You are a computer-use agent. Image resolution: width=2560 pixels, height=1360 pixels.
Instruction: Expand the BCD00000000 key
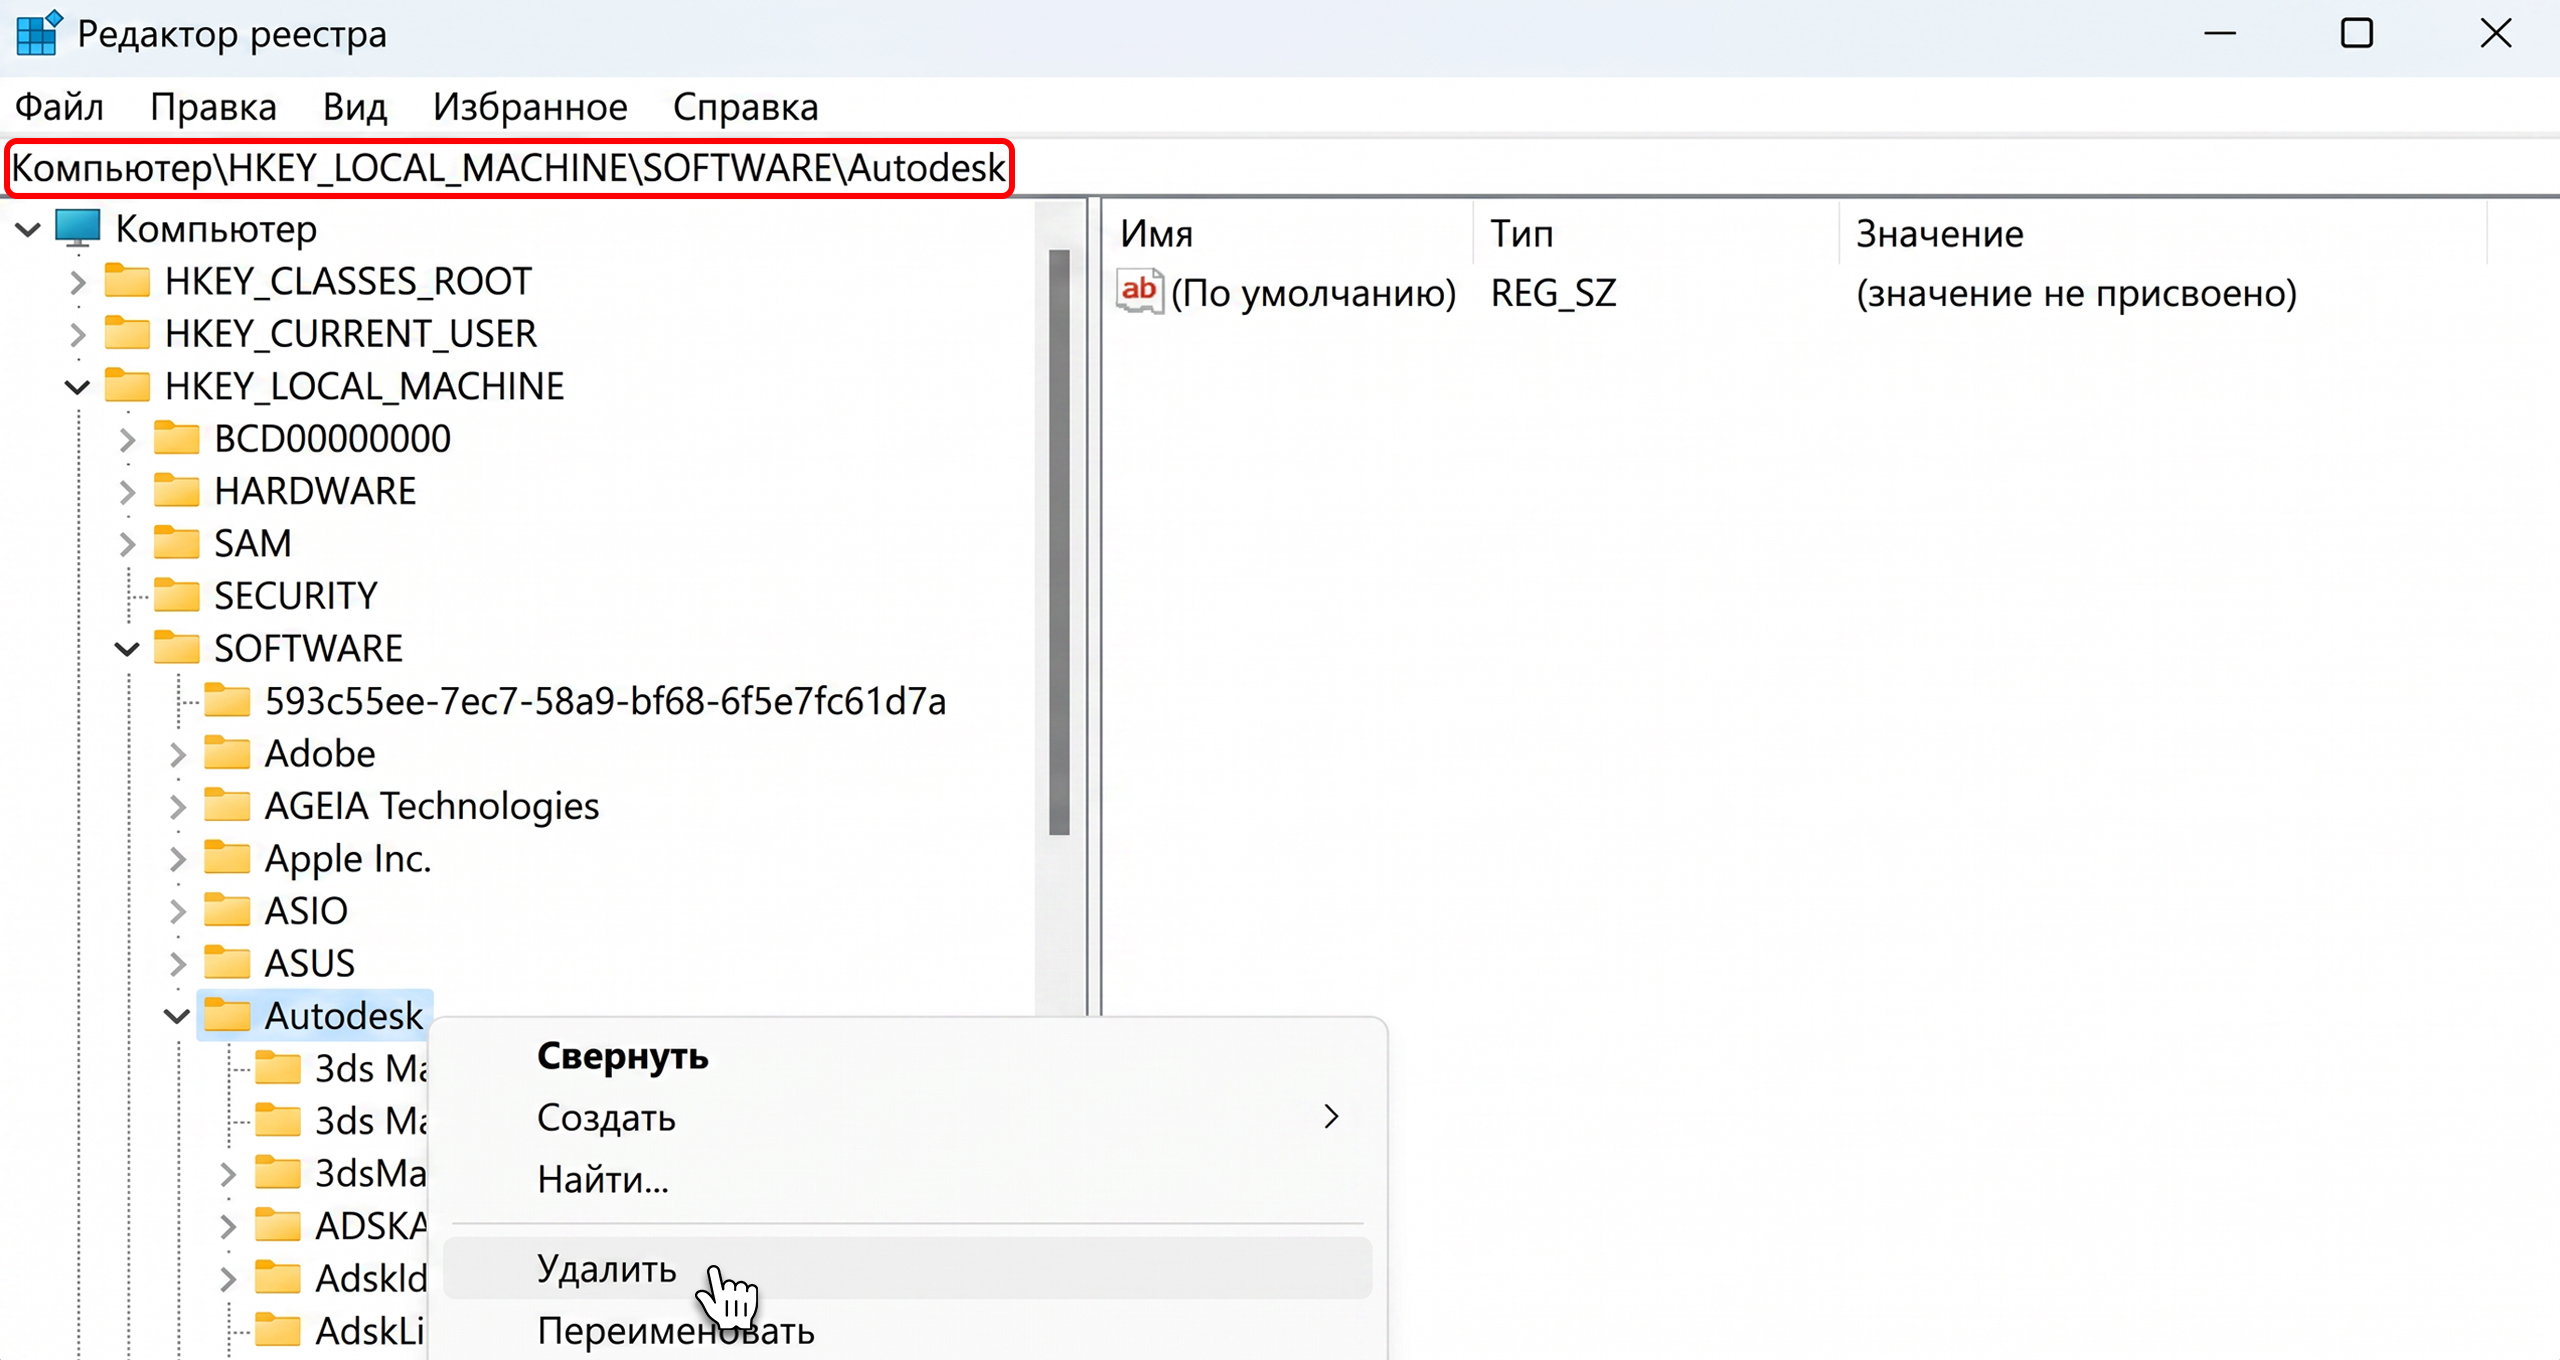coord(127,439)
